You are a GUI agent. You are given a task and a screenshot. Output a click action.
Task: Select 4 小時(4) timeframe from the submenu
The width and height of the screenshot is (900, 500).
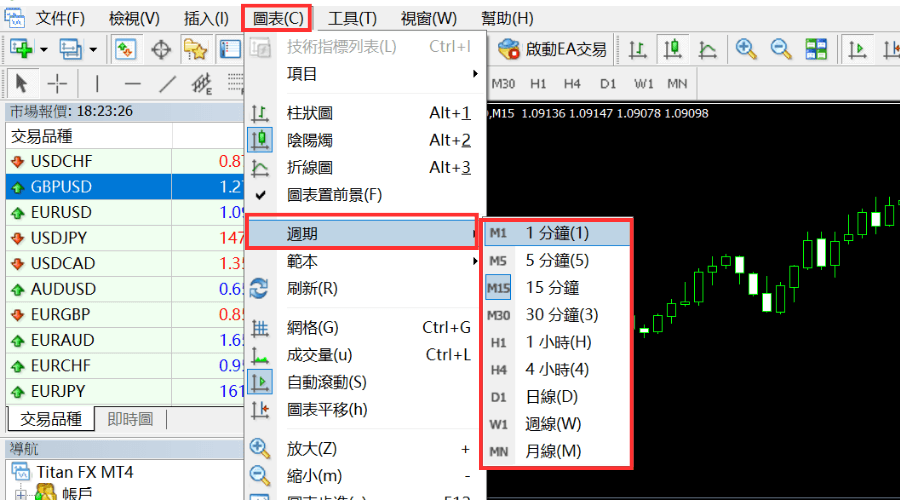pos(557,369)
